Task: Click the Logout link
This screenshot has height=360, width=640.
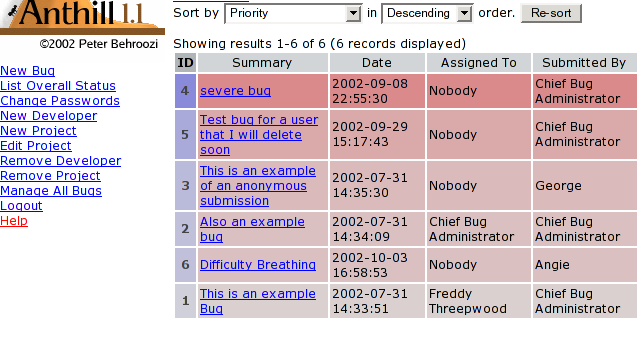Action: 21,206
